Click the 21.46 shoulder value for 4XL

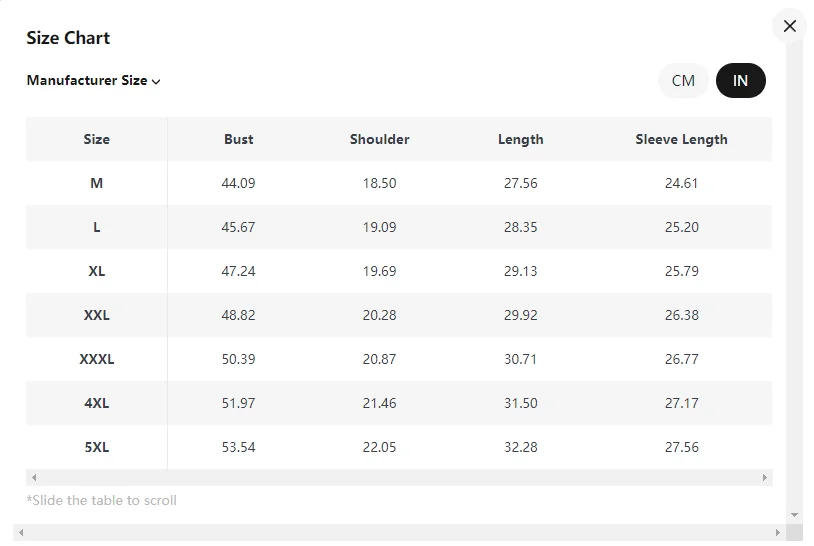click(379, 404)
